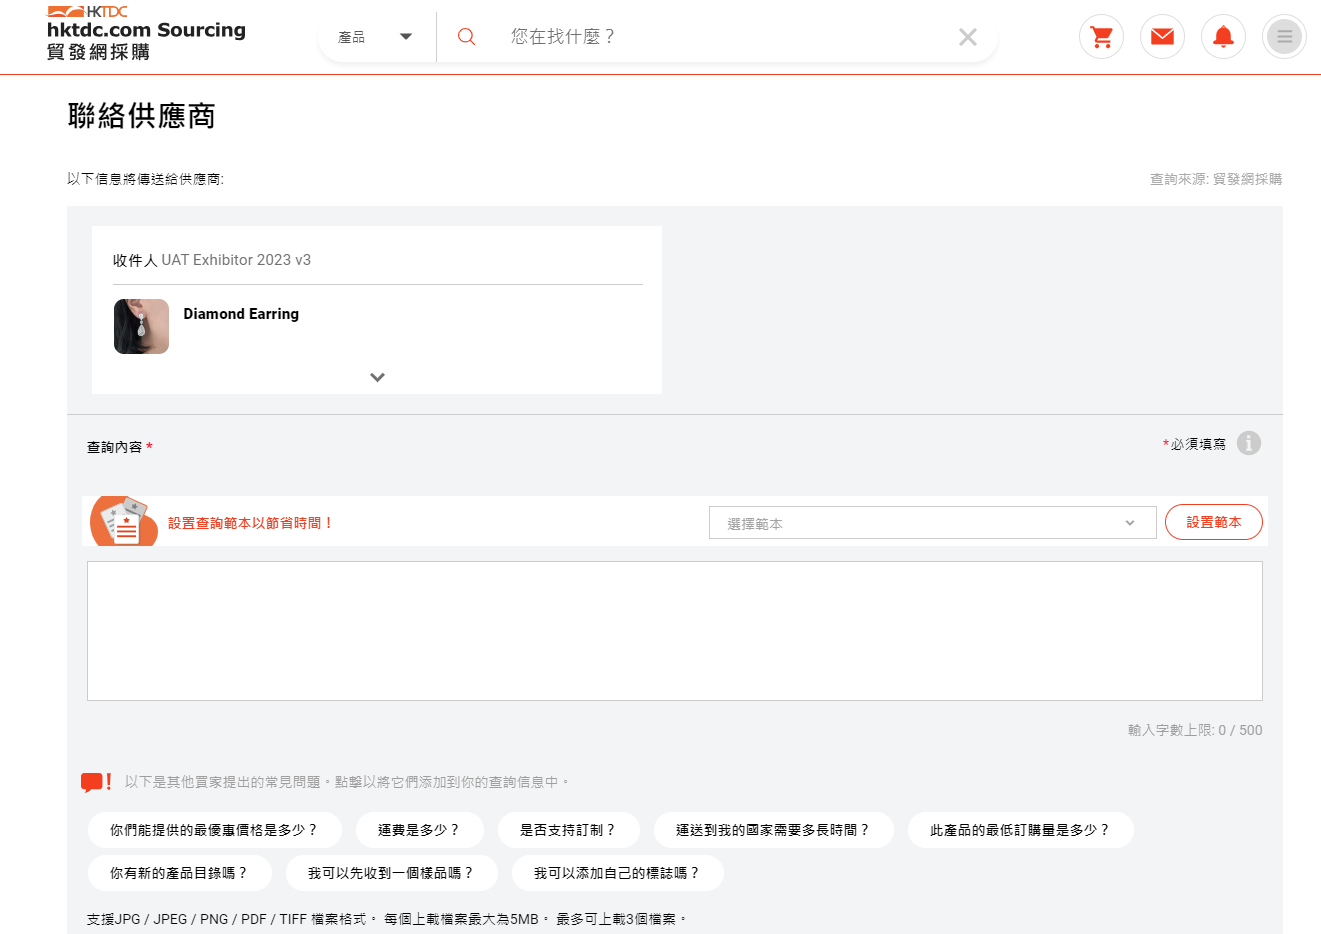Viewport: 1321px width, 934px height.
Task: Open the 選擇範本 template dropdown
Action: [932, 522]
